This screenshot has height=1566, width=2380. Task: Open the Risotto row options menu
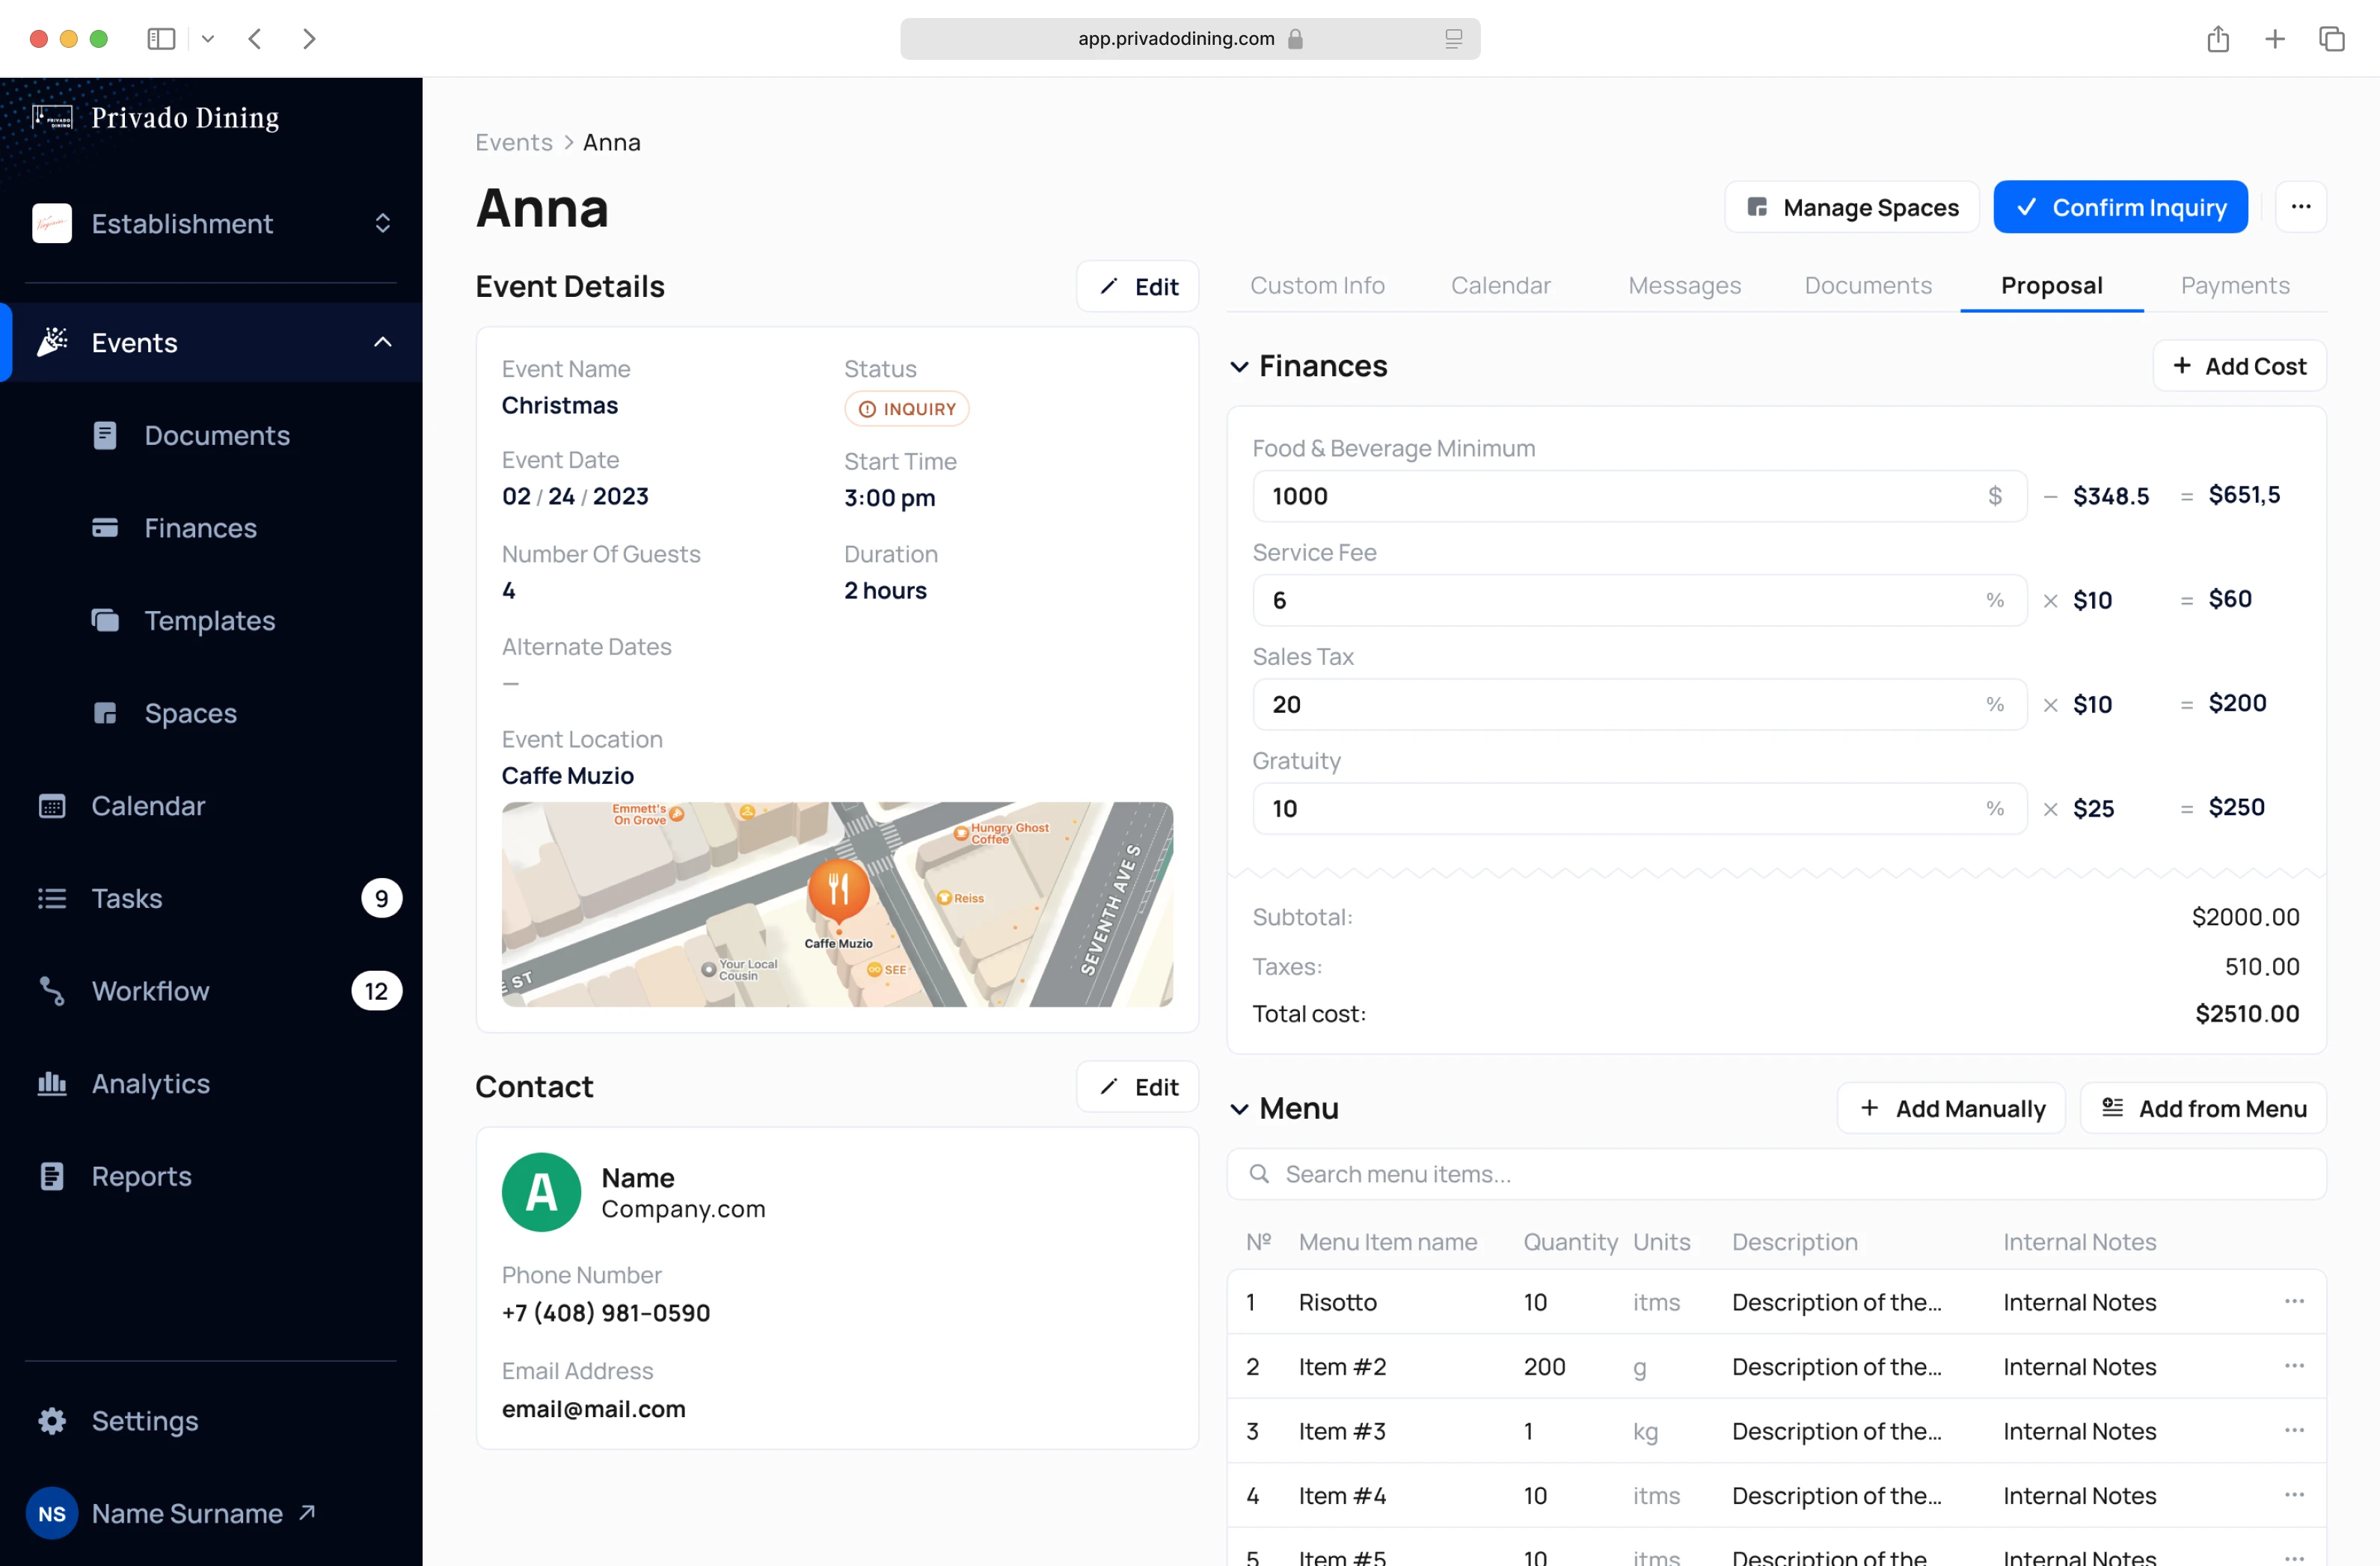(x=2293, y=1301)
